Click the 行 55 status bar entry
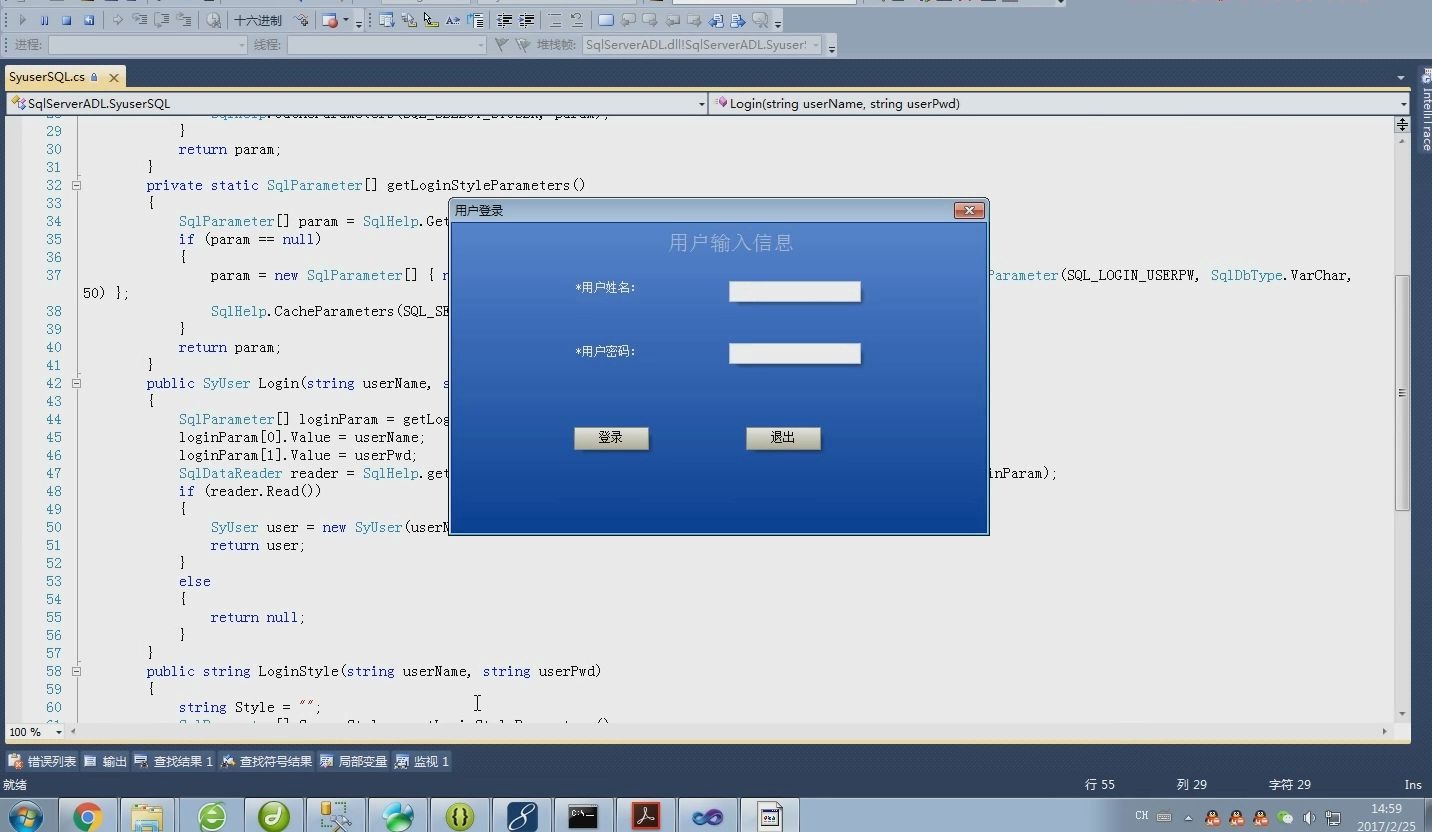This screenshot has width=1432, height=832. pos(1100,785)
